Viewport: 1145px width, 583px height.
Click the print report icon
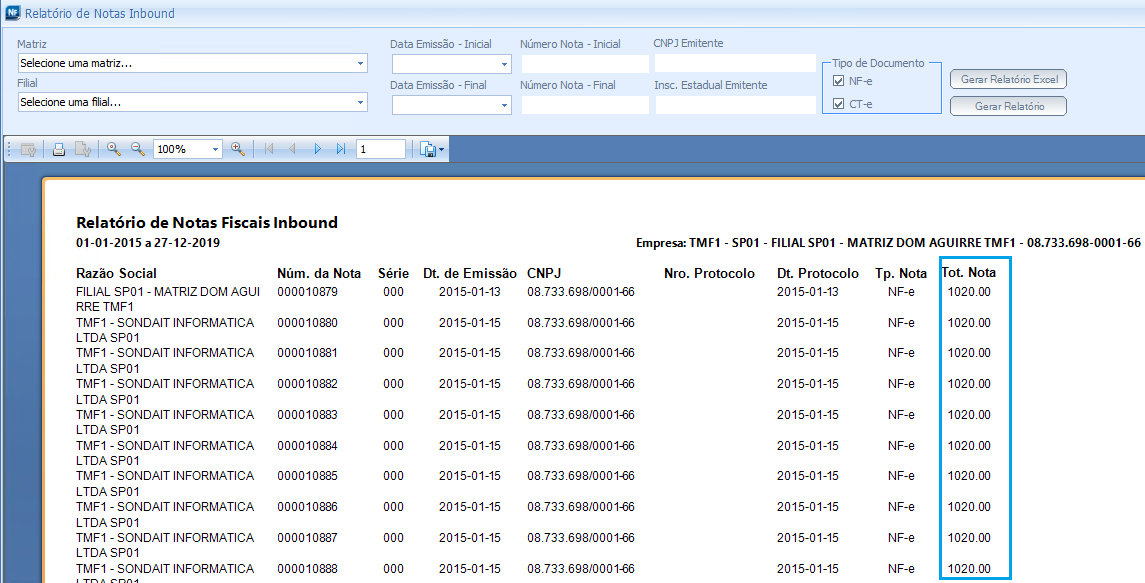click(59, 149)
